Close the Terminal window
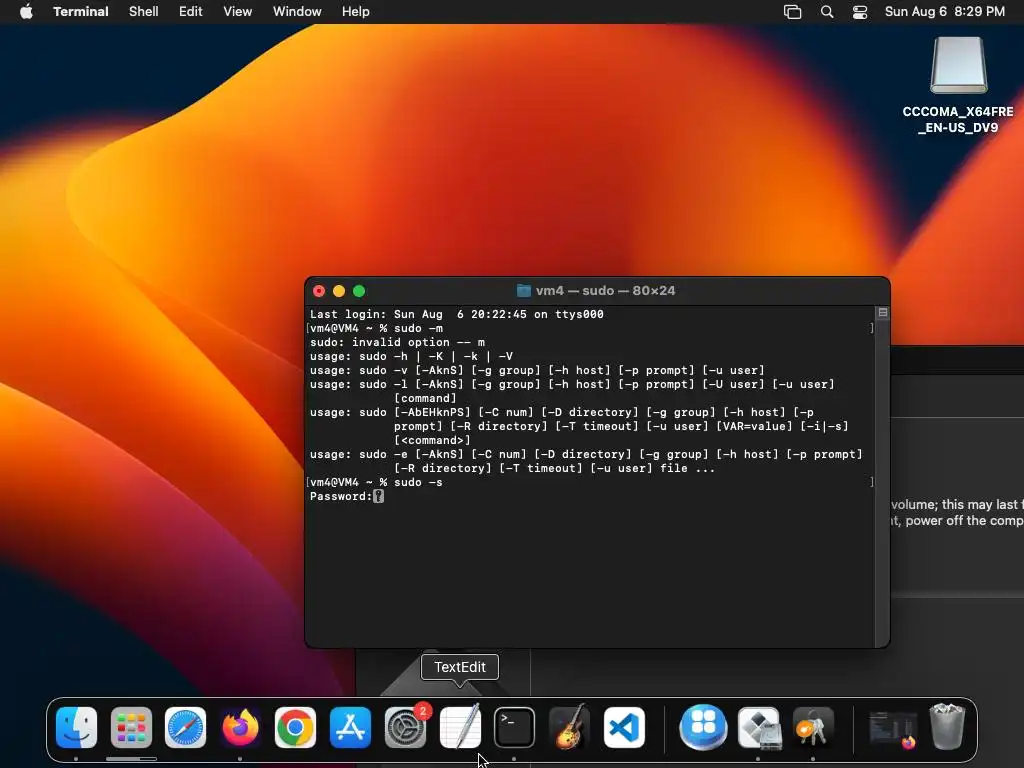 point(319,291)
